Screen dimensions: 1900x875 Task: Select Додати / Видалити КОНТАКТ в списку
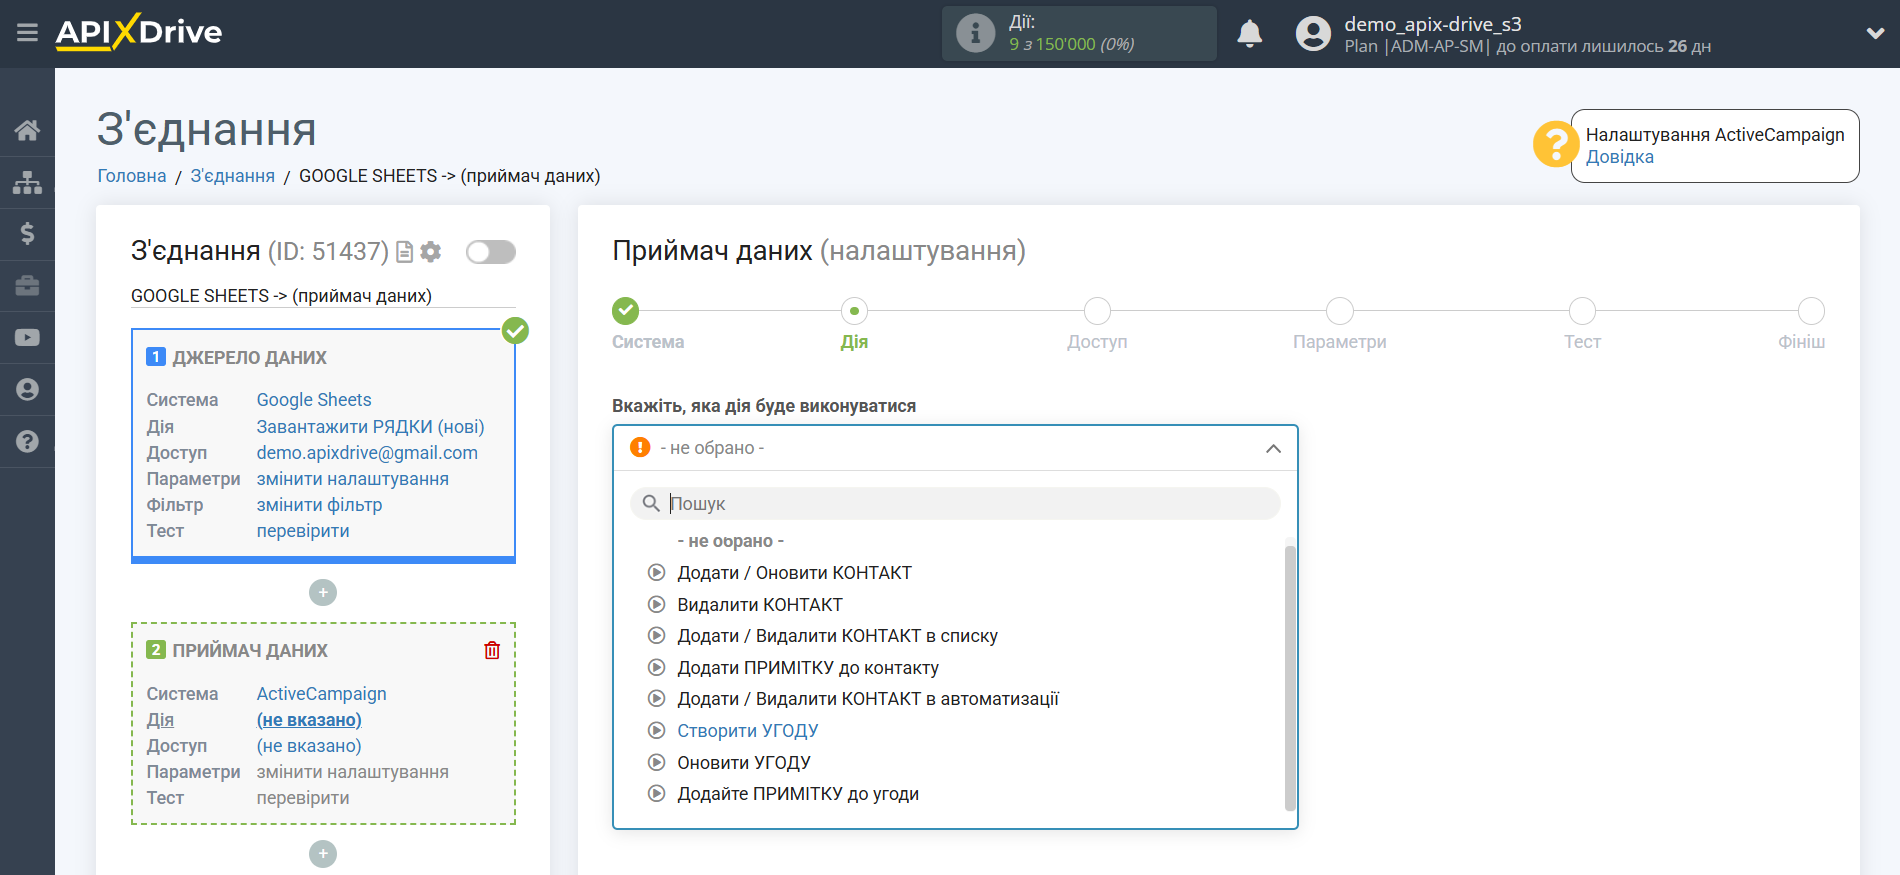coord(837,636)
